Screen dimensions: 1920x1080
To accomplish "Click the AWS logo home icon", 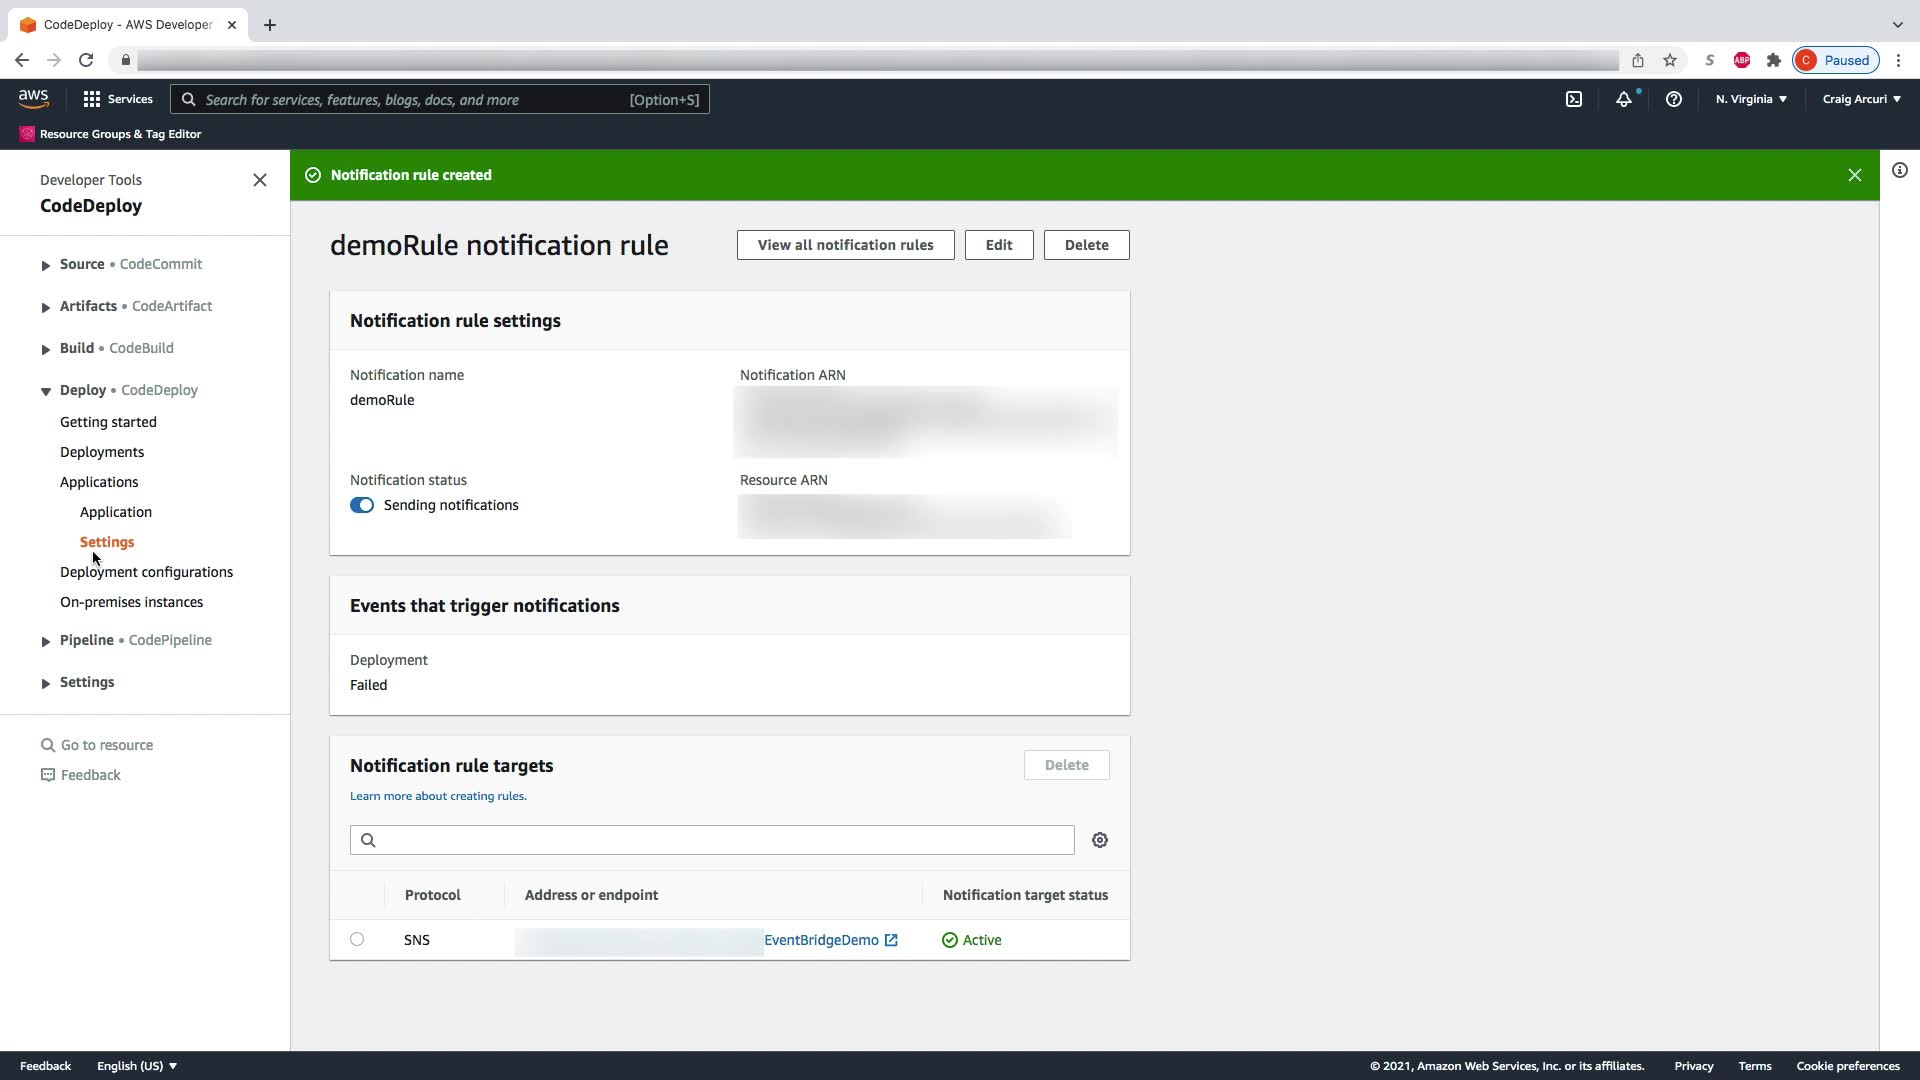I will click(x=33, y=98).
